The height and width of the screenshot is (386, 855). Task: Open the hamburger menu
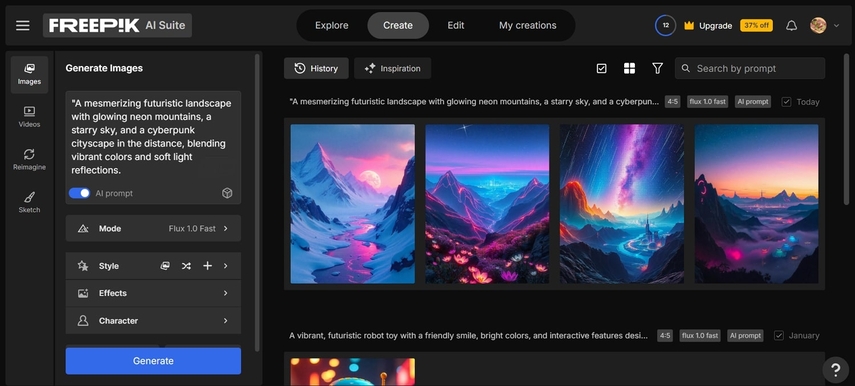click(23, 26)
